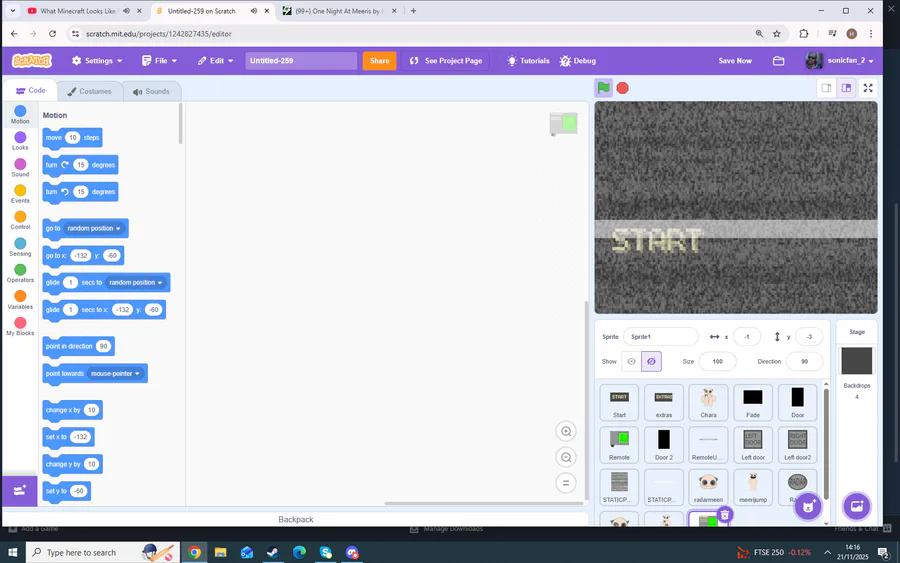The image size is (900, 563).
Task: Open Chrome from the Windows taskbar
Action: point(195,553)
